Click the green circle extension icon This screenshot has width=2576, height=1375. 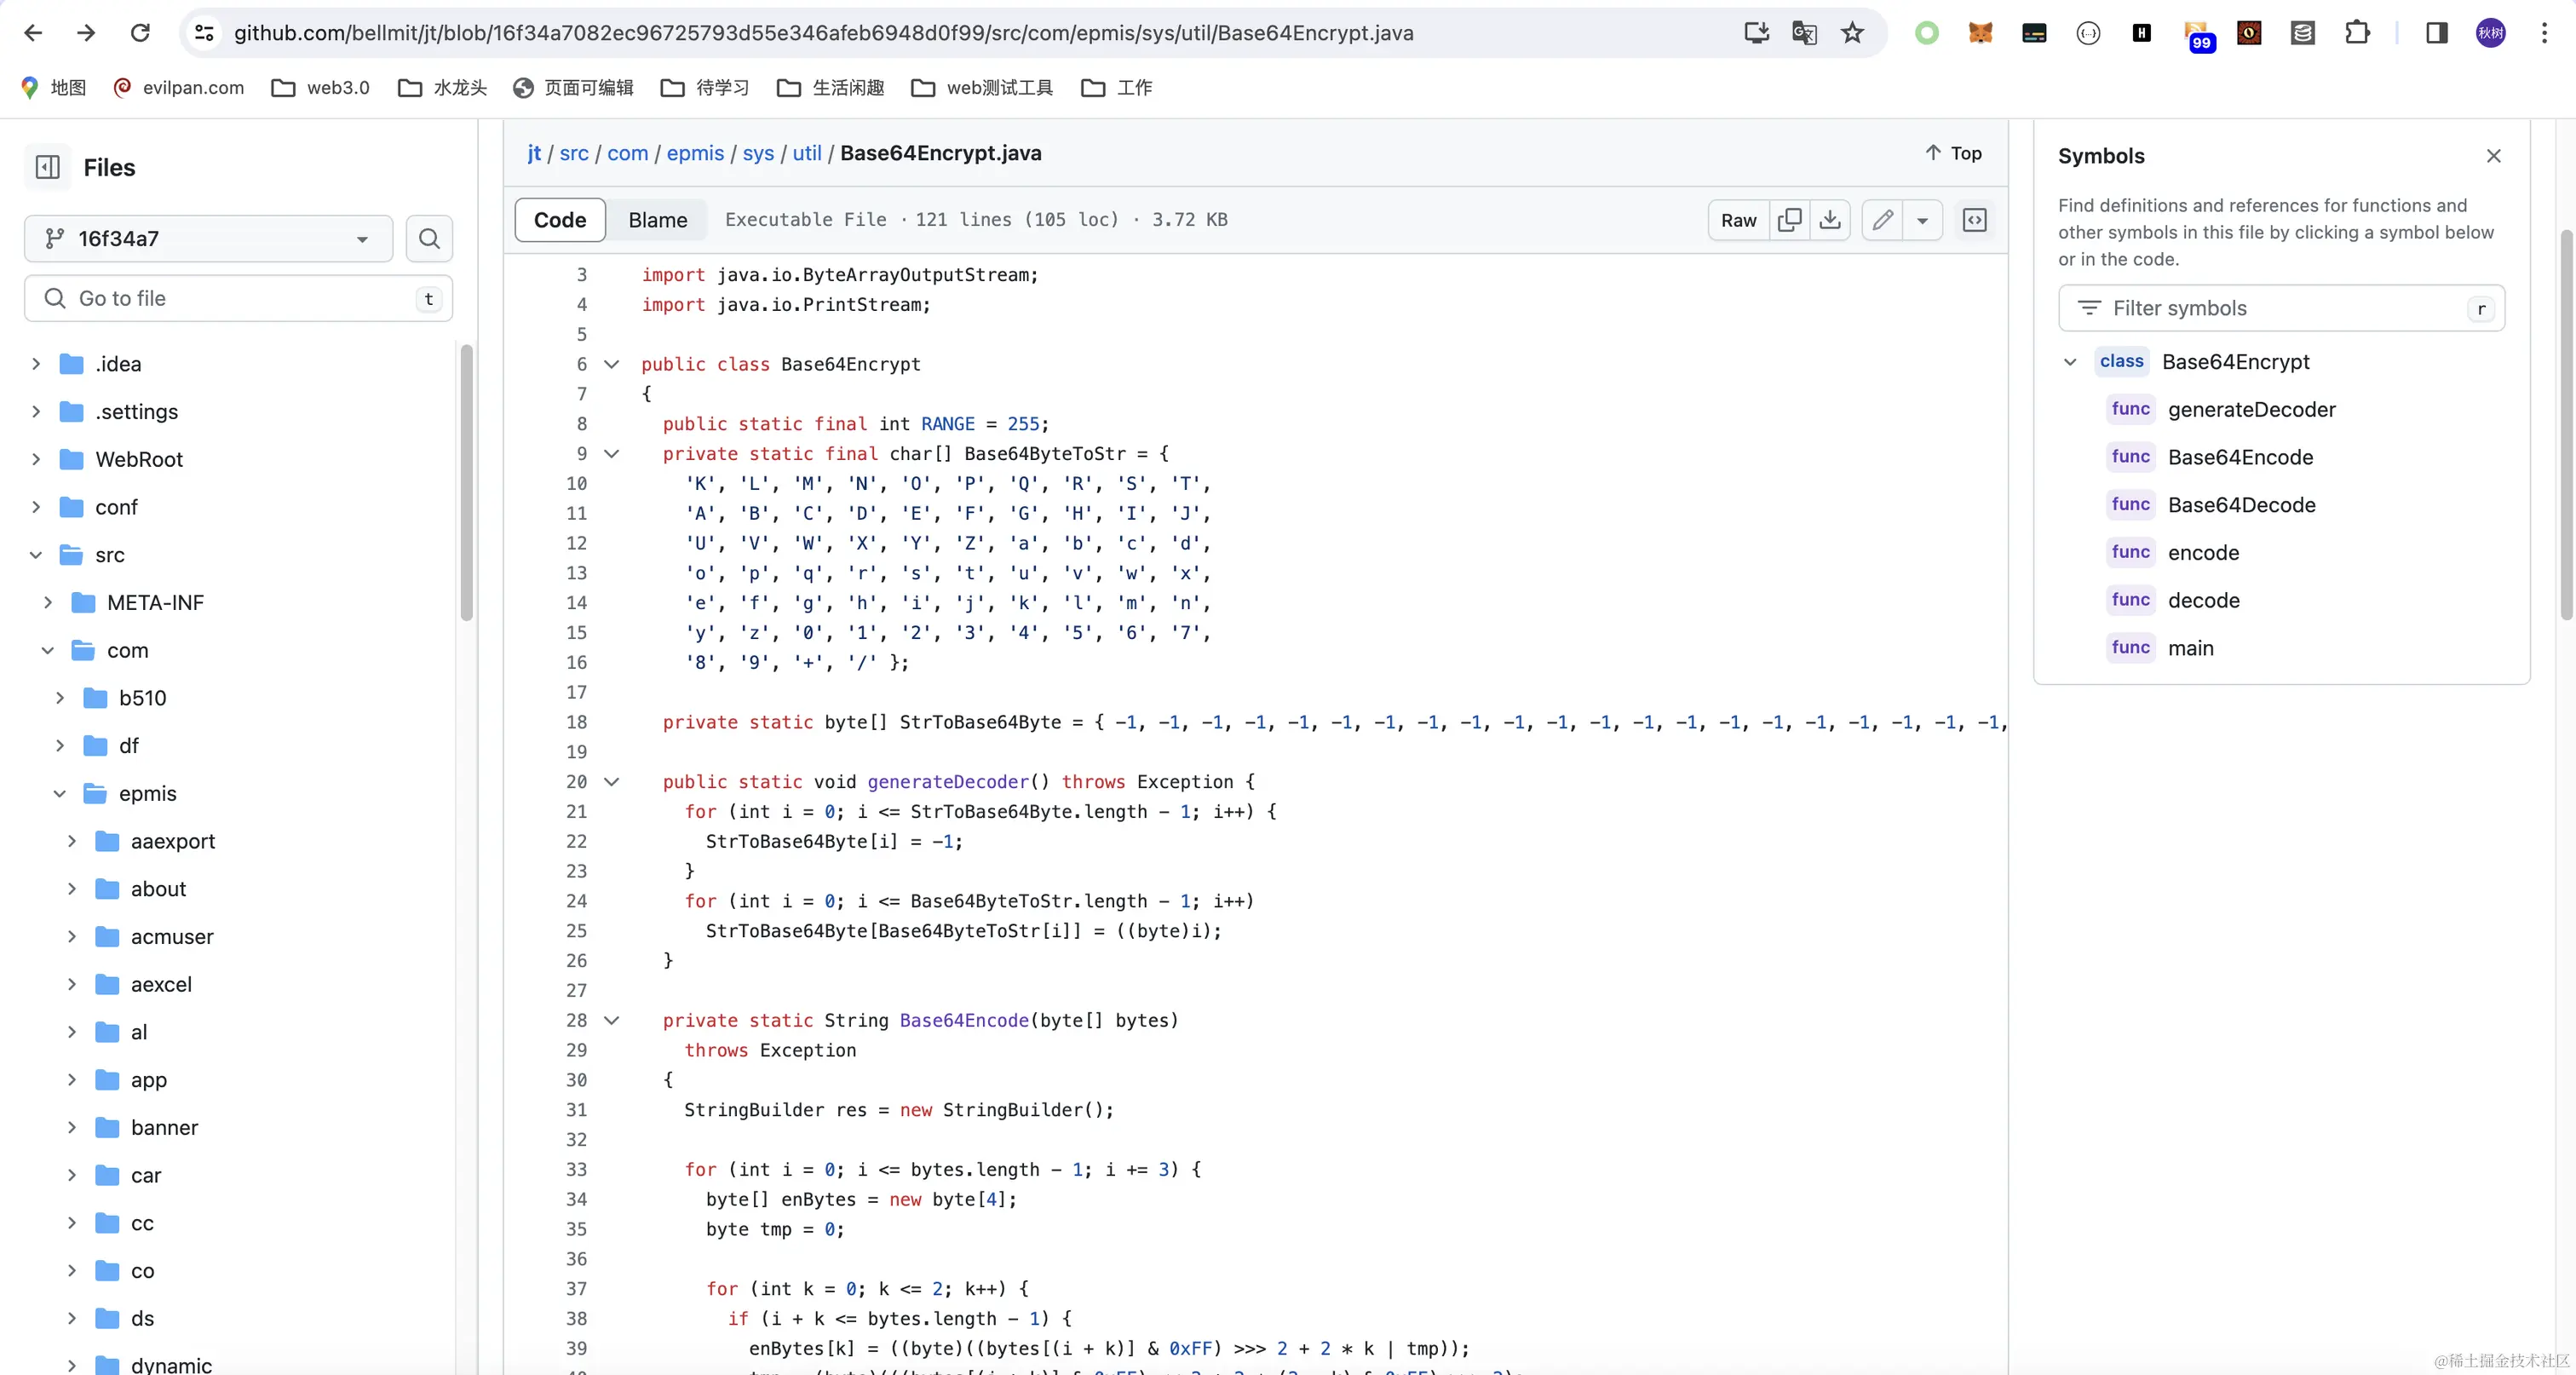[x=1926, y=33]
